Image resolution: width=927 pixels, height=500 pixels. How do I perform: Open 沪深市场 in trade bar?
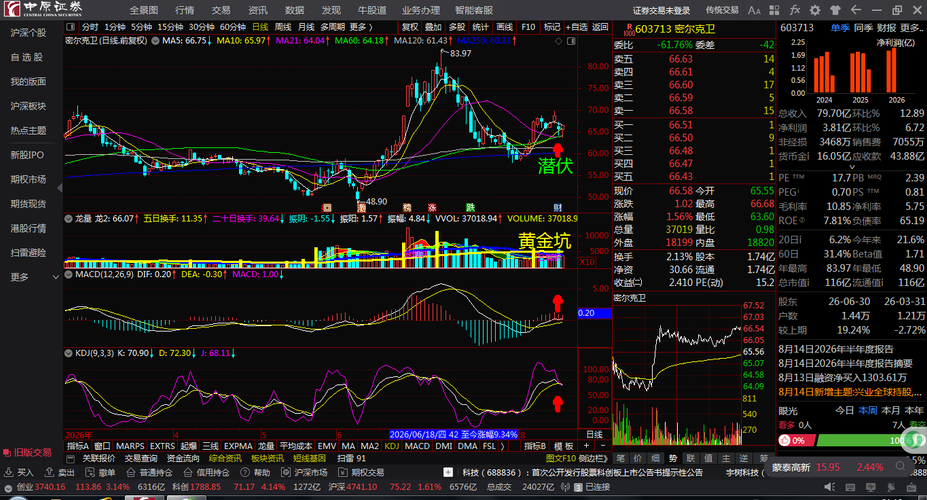click(x=304, y=472)
